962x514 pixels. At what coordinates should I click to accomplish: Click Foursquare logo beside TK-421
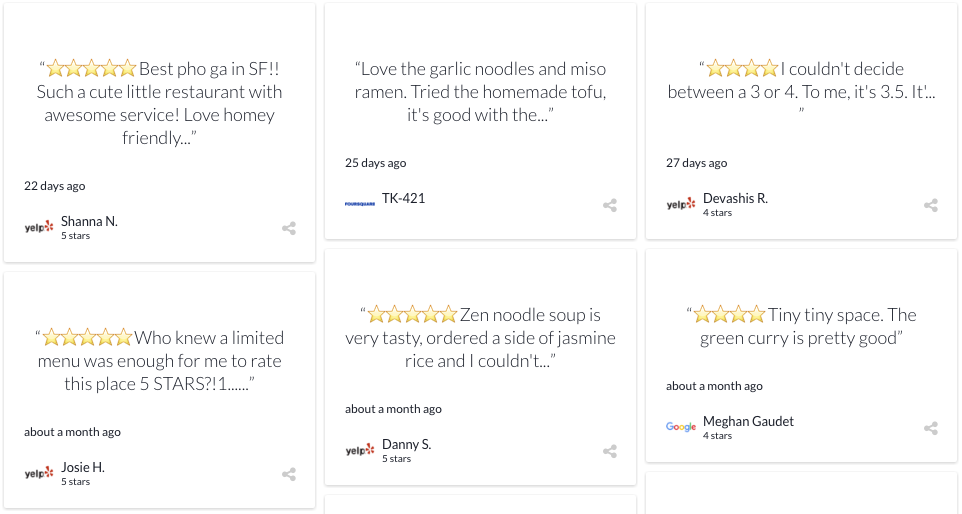(360, 204)
